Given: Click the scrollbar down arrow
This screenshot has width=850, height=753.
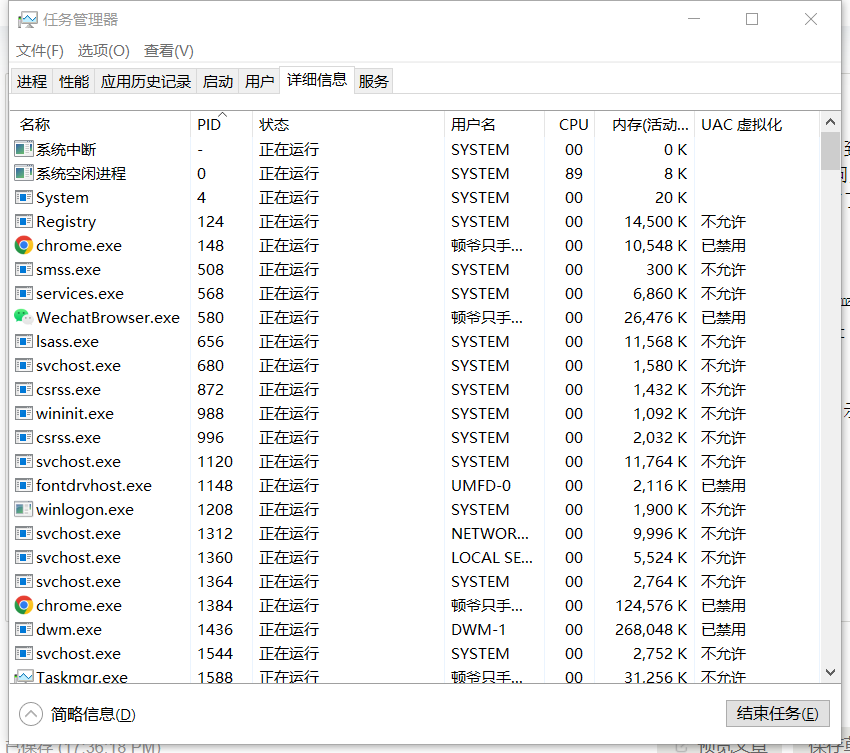Looking at the screenshot, I should pos(830,672).
